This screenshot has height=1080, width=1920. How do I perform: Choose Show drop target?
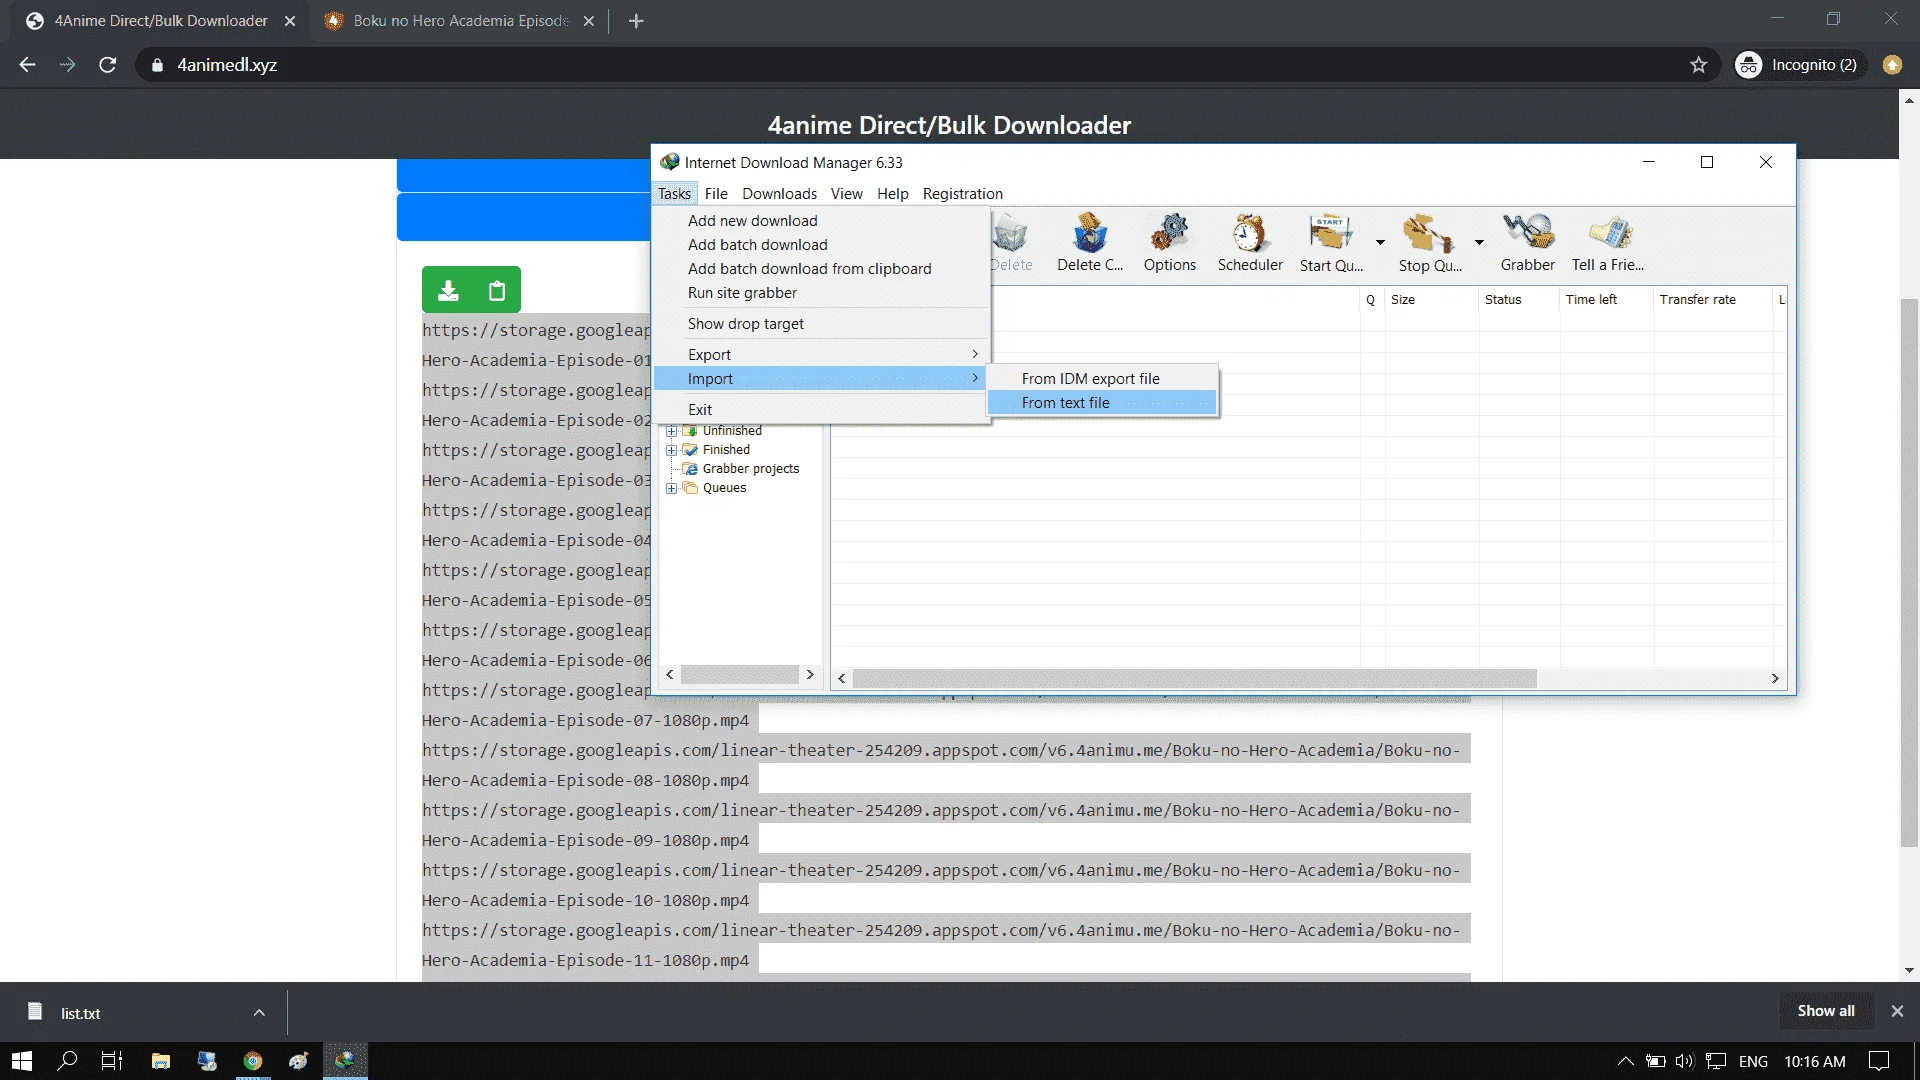tap(821, 324)
